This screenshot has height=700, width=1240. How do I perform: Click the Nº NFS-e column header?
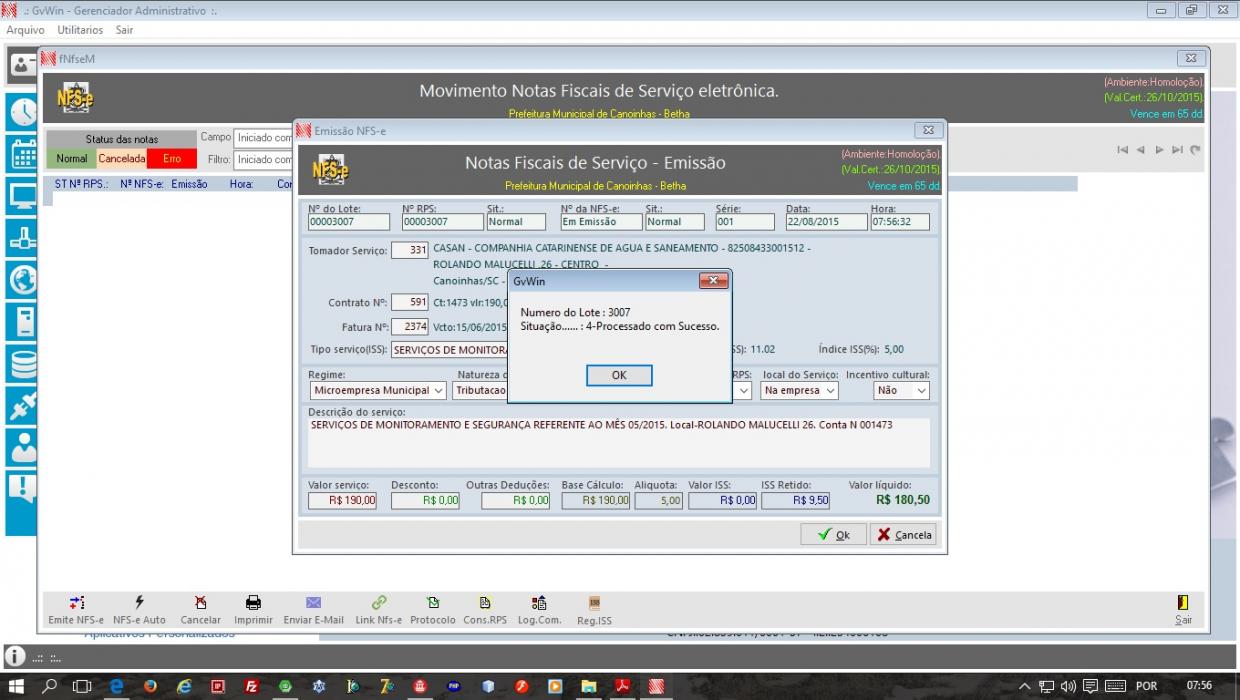(x=141, y=184)
